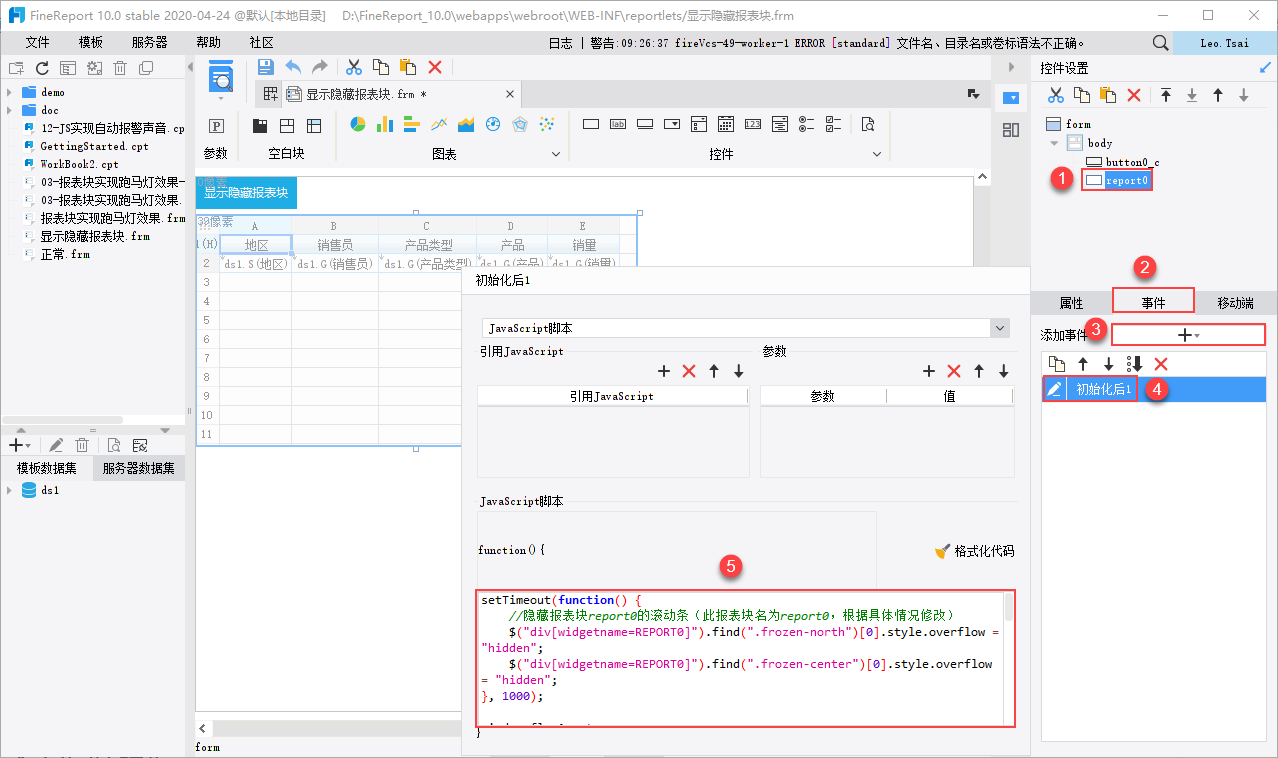
Task: Expand the demo folder in file tree
Action: [9, 92]
